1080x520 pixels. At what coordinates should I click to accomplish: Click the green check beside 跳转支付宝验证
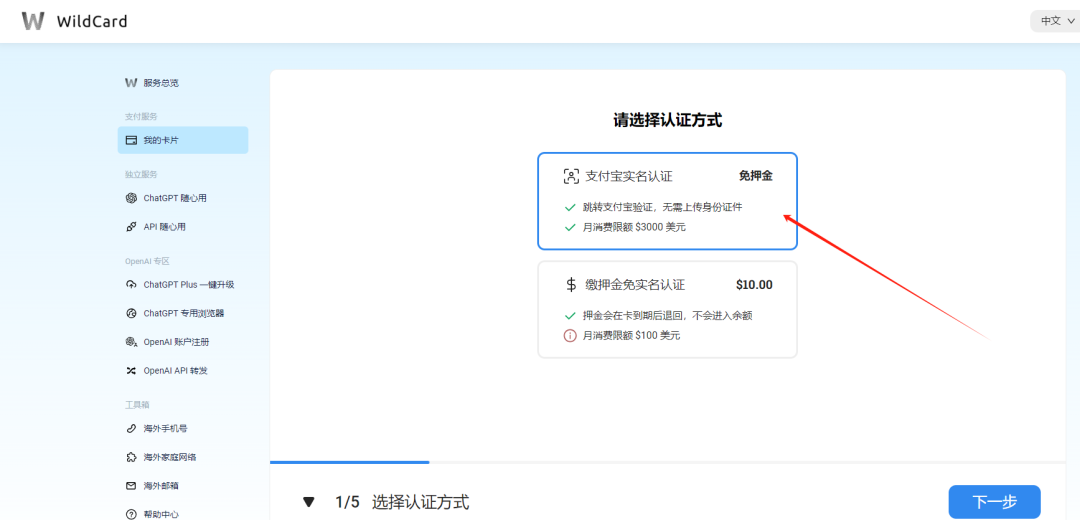[x=570, y=207]
